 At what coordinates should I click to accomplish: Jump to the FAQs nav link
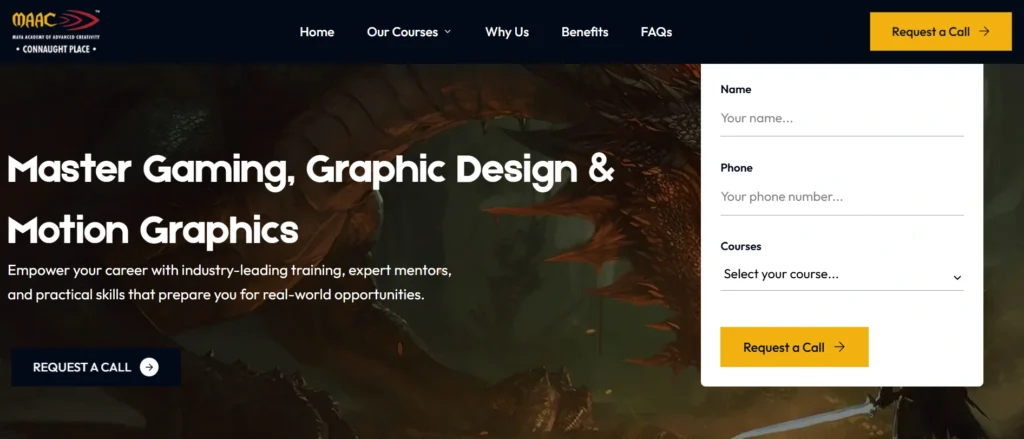coord(656,32)
